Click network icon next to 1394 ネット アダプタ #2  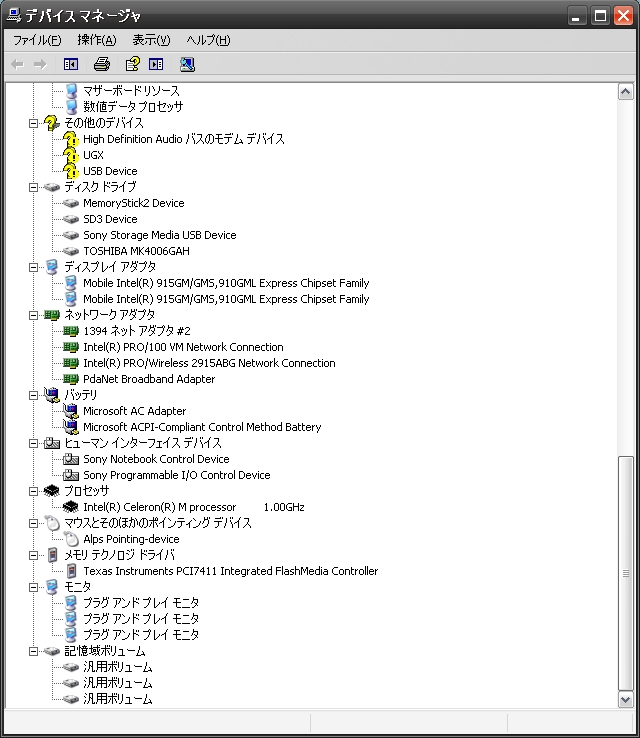coord(71,331)
